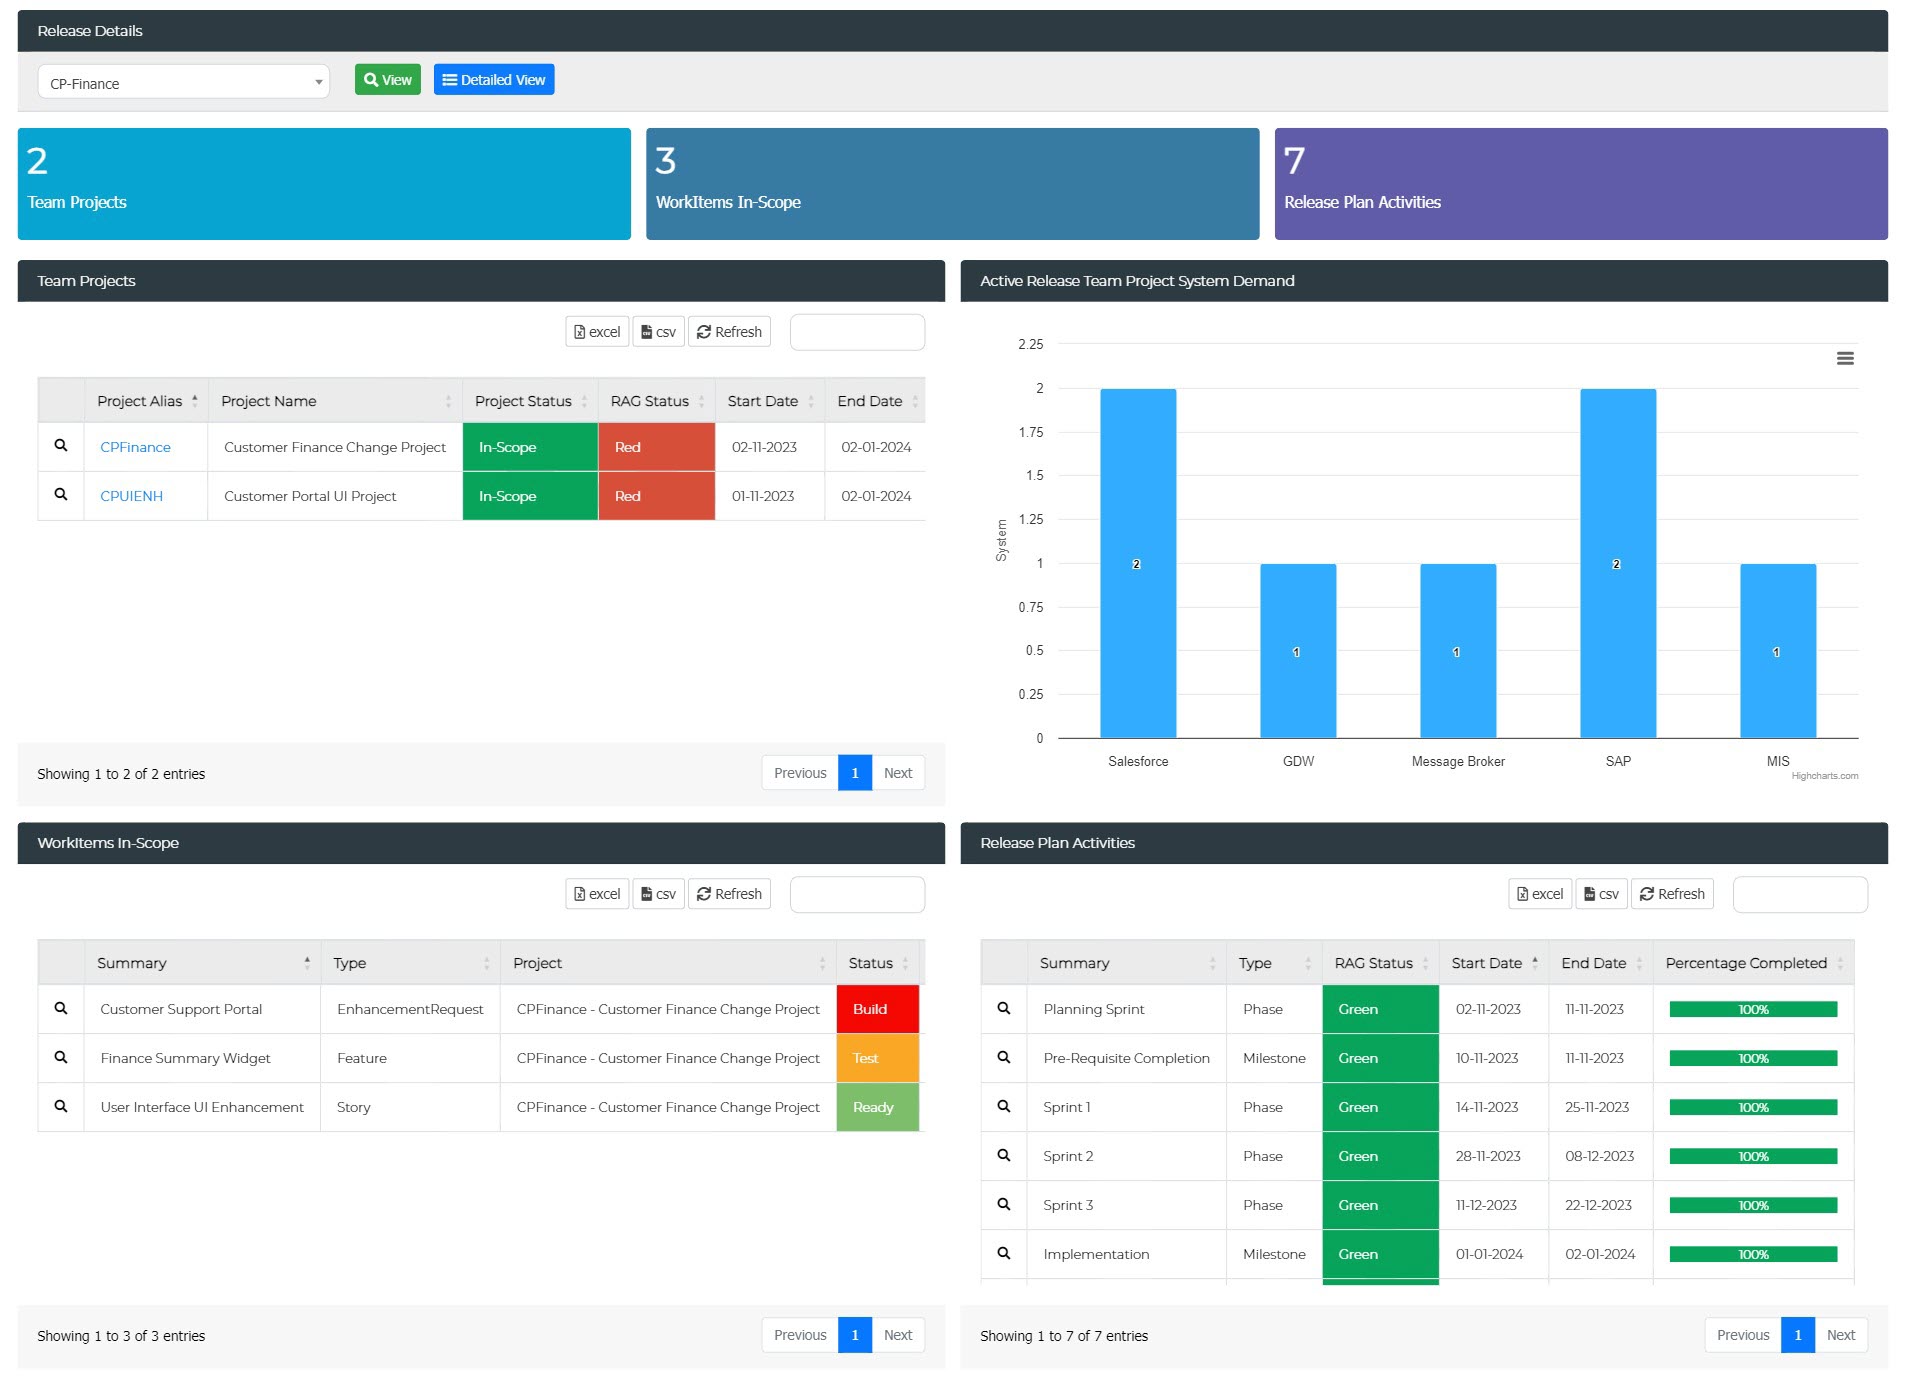Screen dimensions: 1906x1394
Task: Click the Message Broker chart bar
Action: pyautogui.click(x=1458, y=651)
